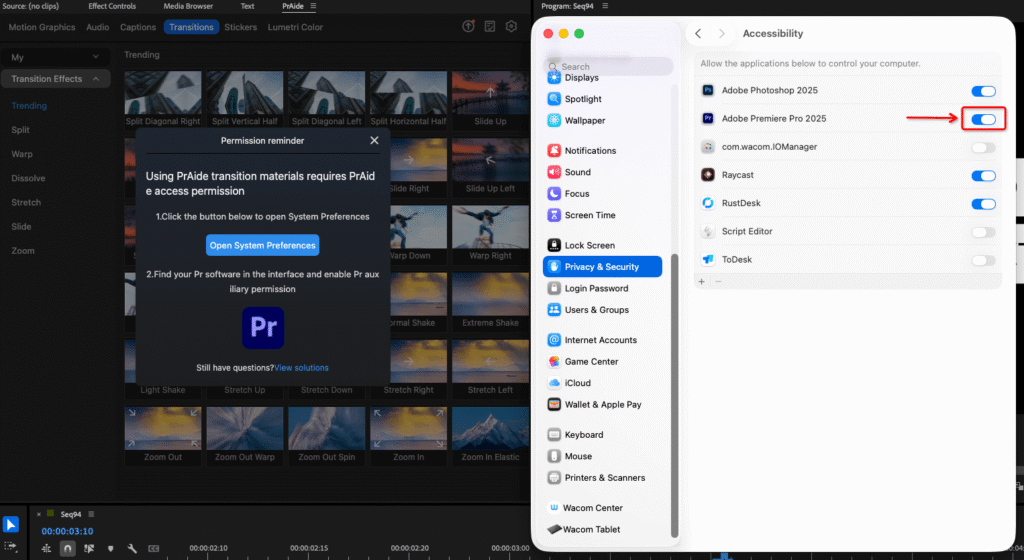The width and height of the screenshot is (1024, 560).
Task: Go back in System Settings
Action: tap(698, 33)
